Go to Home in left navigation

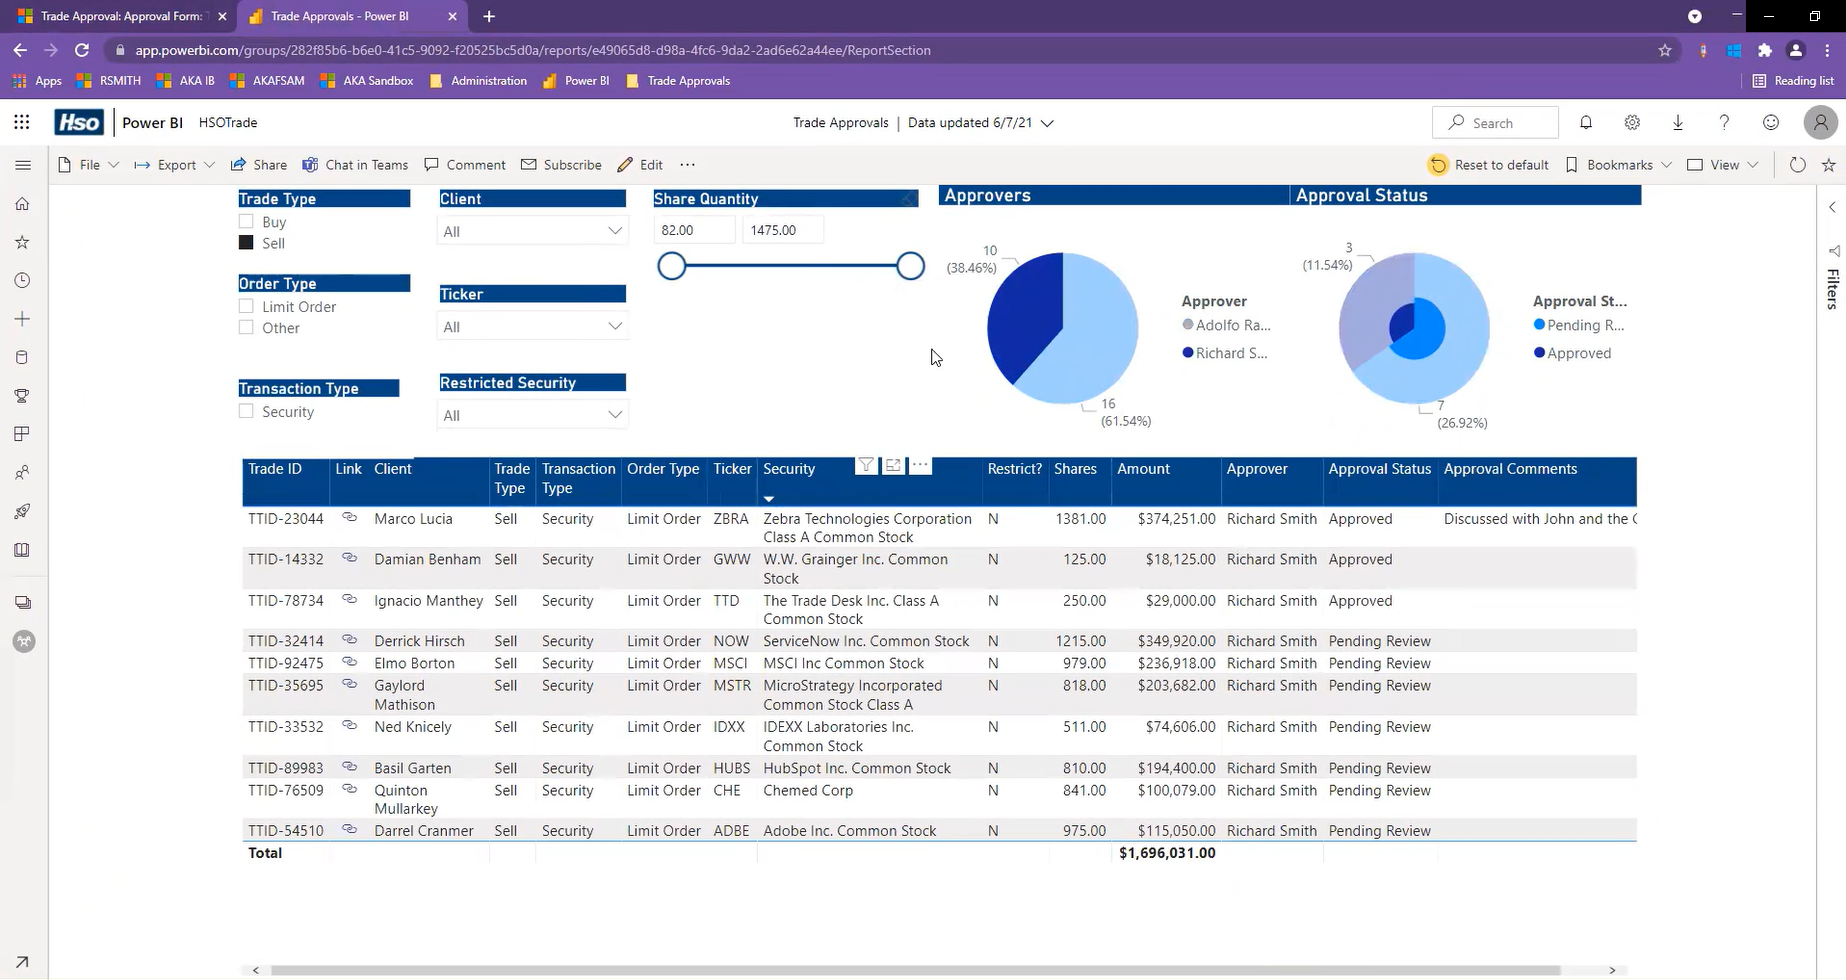(22, 204)
